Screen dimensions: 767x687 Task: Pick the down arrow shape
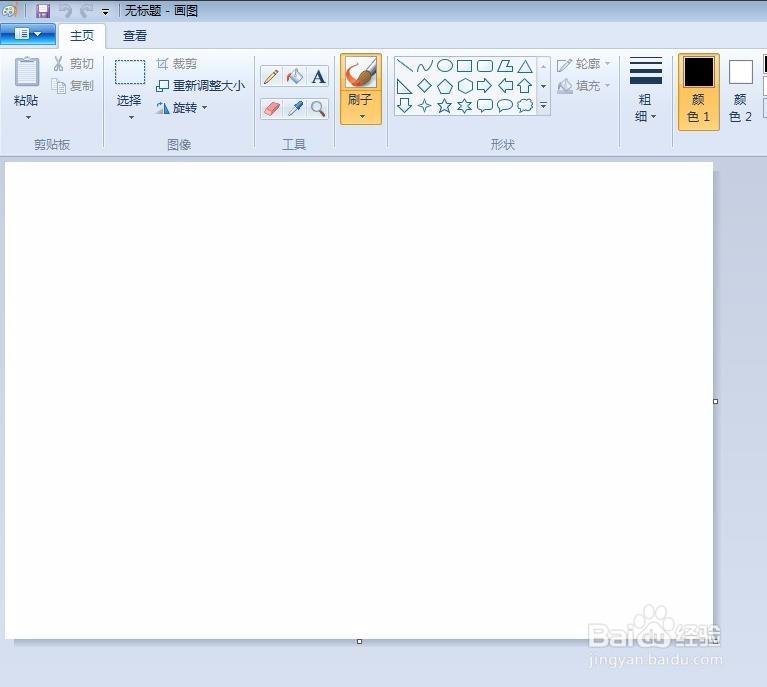coord(404,105)
